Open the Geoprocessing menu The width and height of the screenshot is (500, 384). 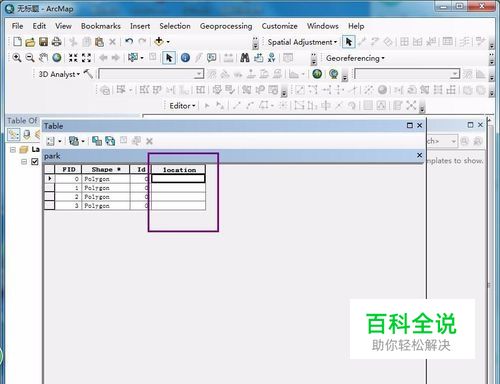226,26
